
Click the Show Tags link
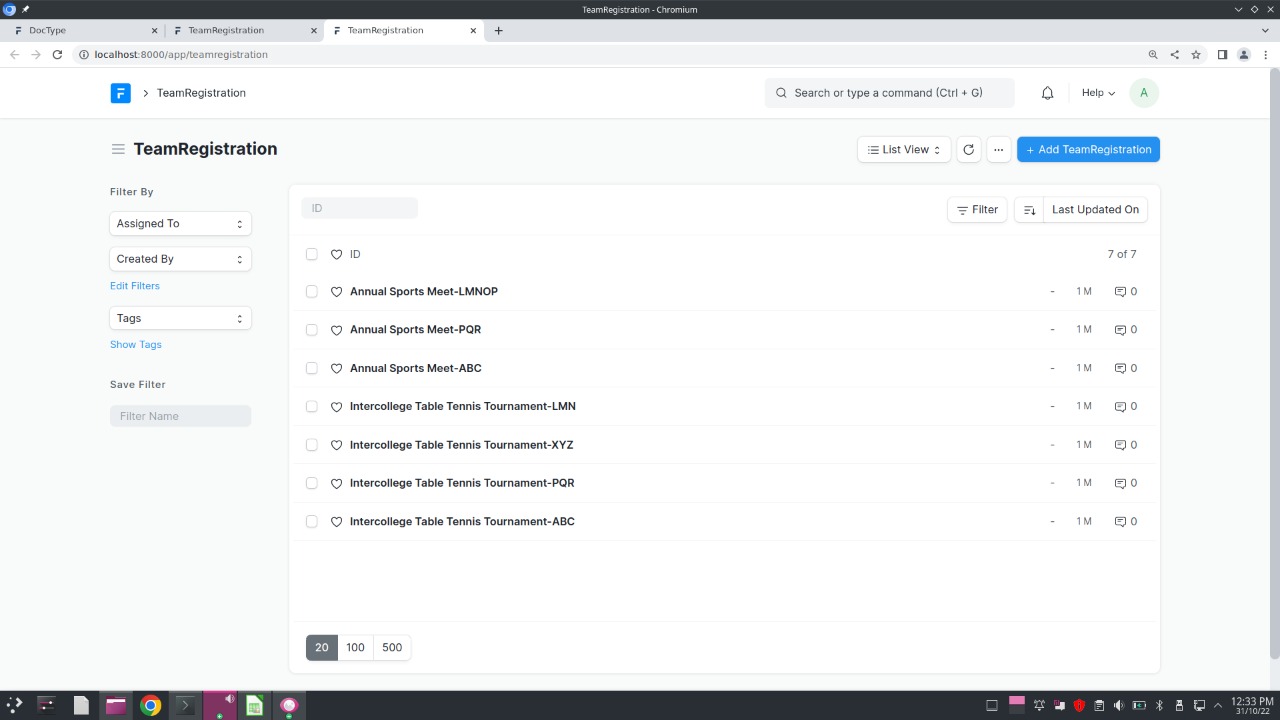pyautogui.click(x=136, y=345)
